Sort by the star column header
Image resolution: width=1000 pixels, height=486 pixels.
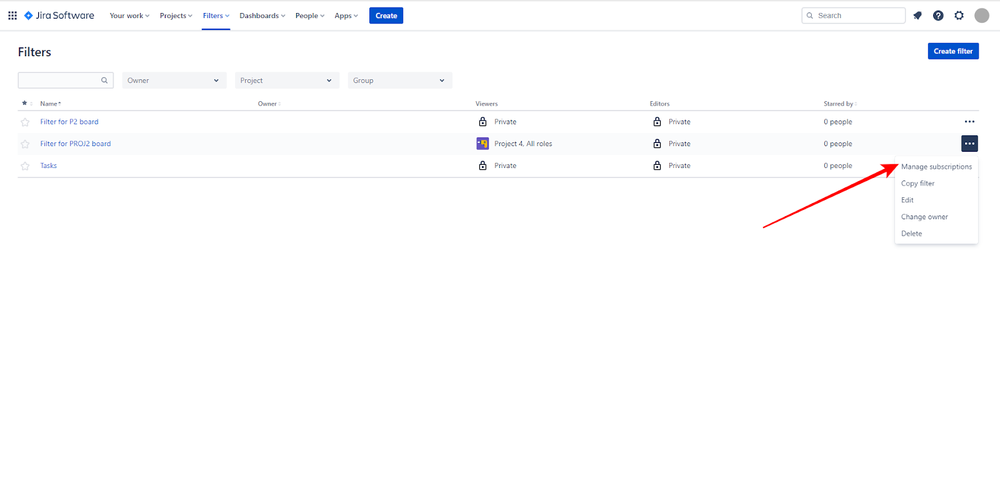(27, 103)
